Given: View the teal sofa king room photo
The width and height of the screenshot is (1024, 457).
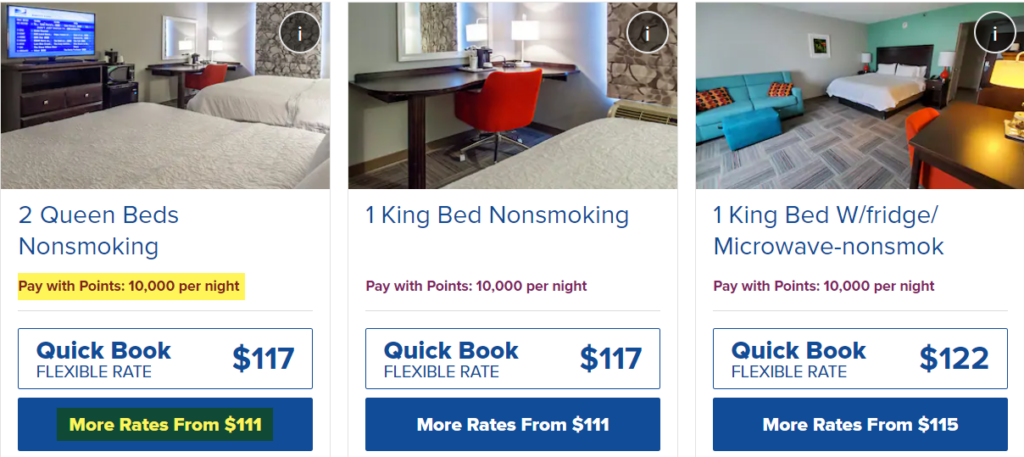Looking at the screenshot, I should click(x=860, y=95).
